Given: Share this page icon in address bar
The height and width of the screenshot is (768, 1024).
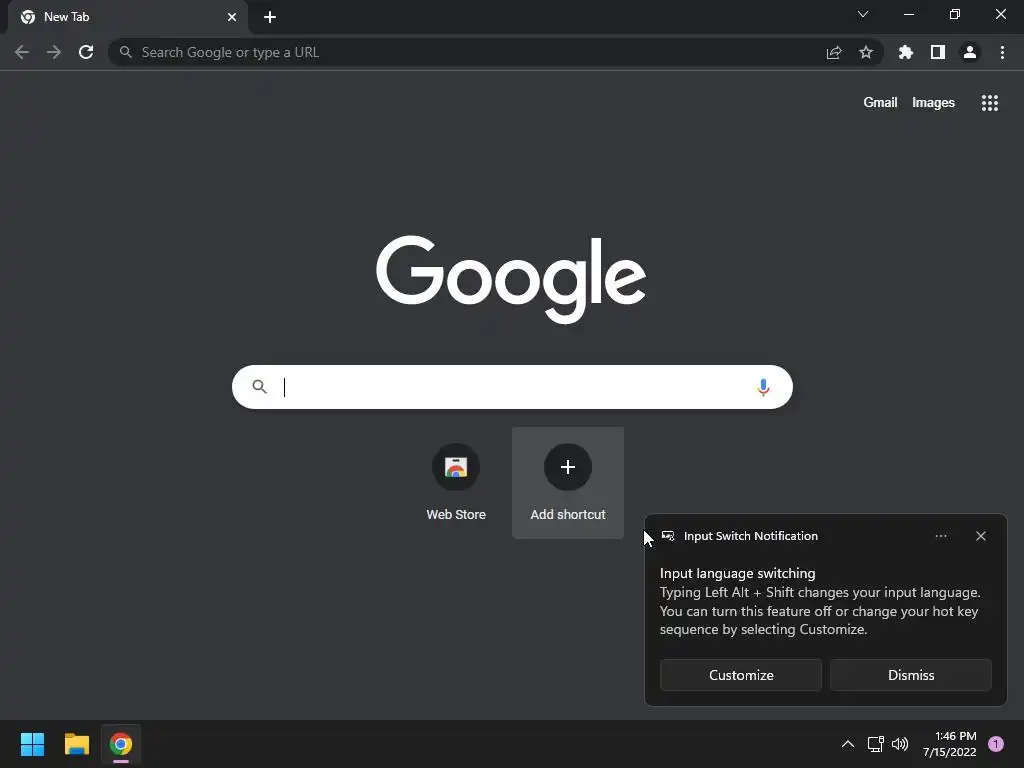Looking at the screenshot, I should tap(834, 53).
